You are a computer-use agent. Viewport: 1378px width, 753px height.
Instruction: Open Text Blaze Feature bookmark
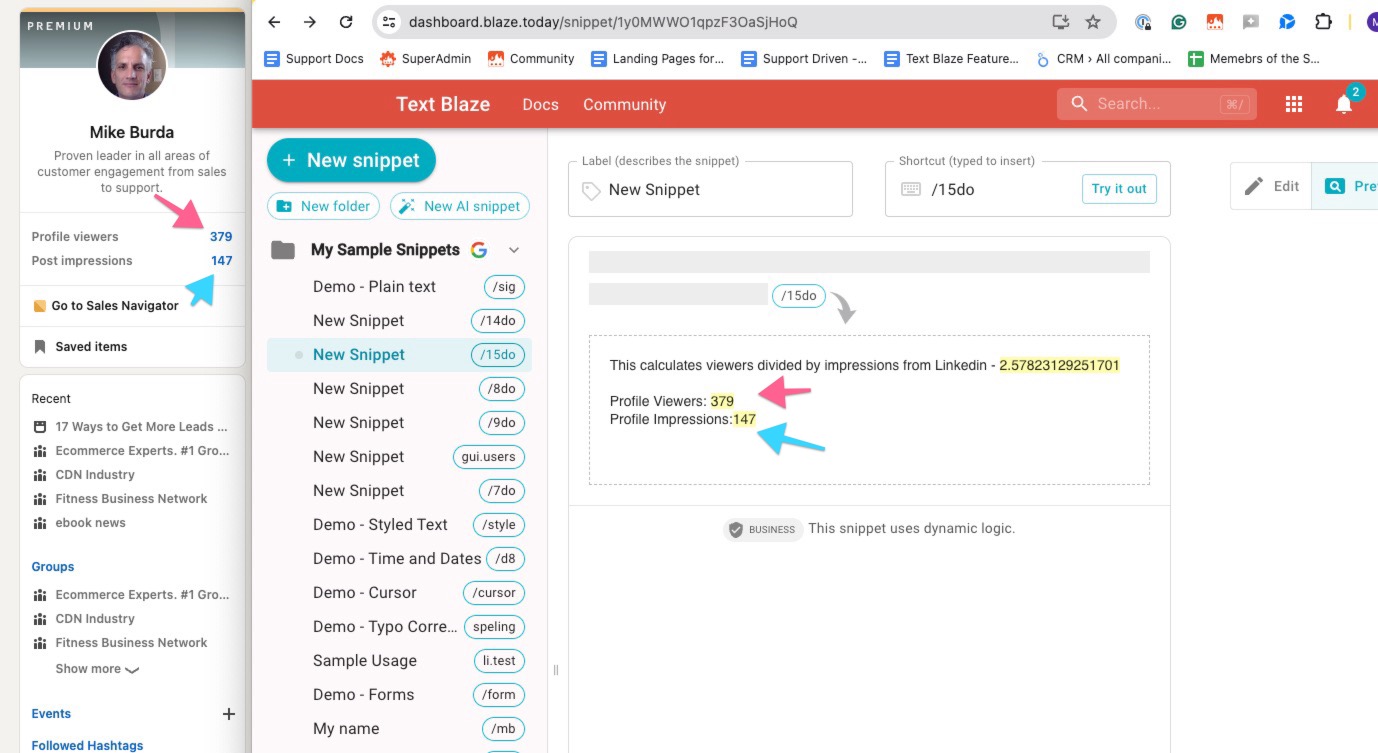click(x=951, y=59)
